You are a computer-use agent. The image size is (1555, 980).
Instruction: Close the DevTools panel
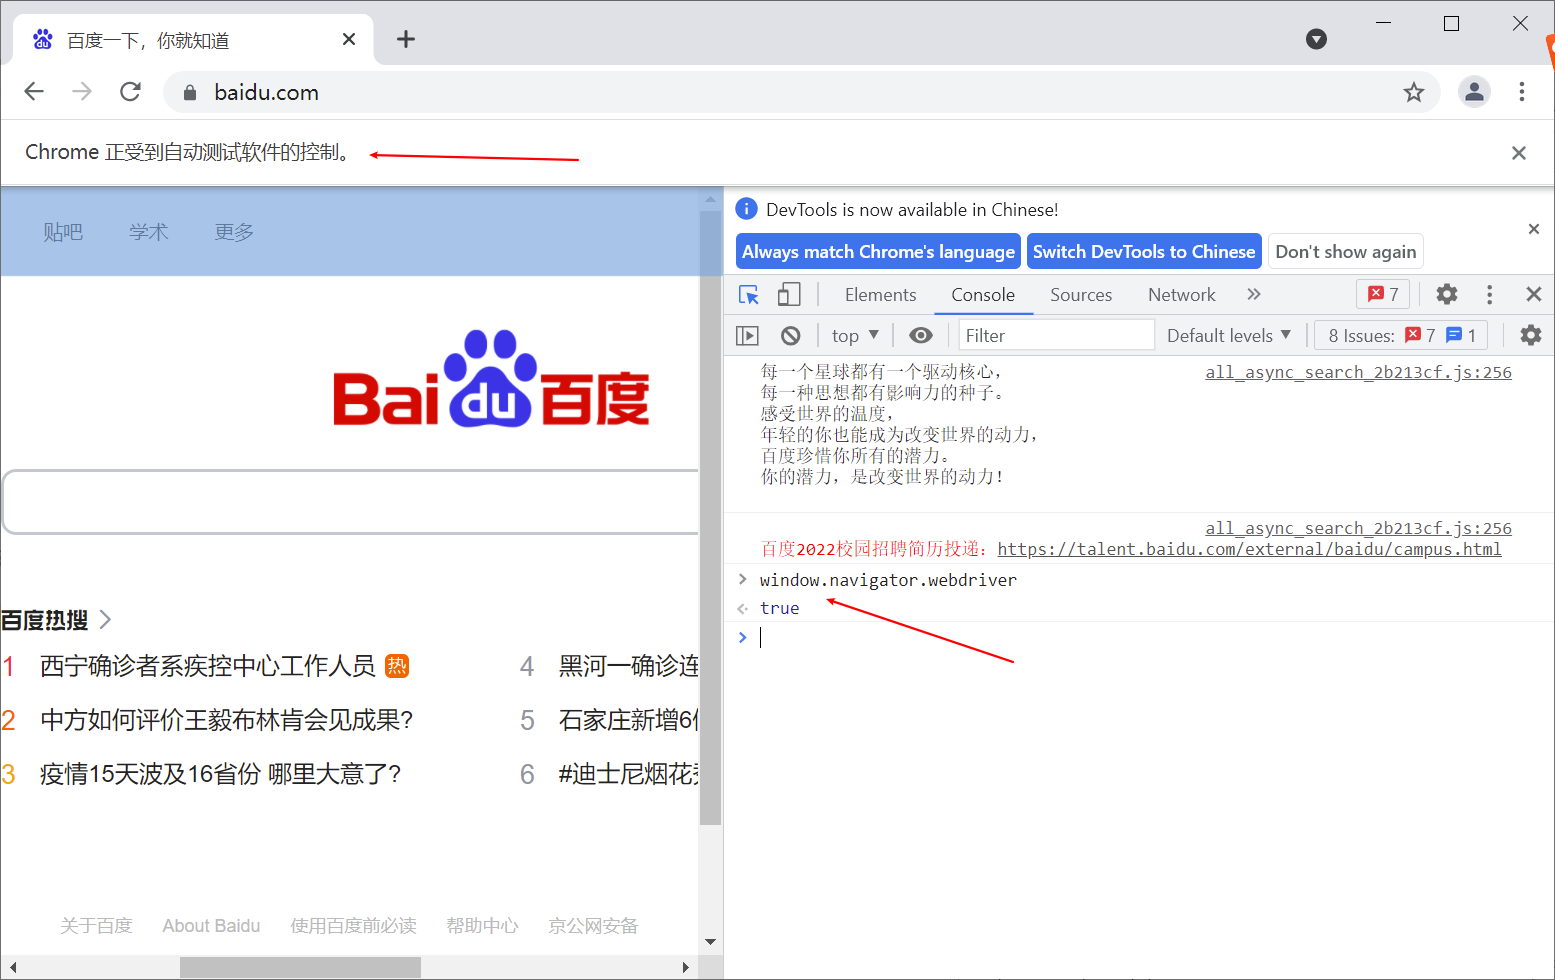[x=1533, y=294]
